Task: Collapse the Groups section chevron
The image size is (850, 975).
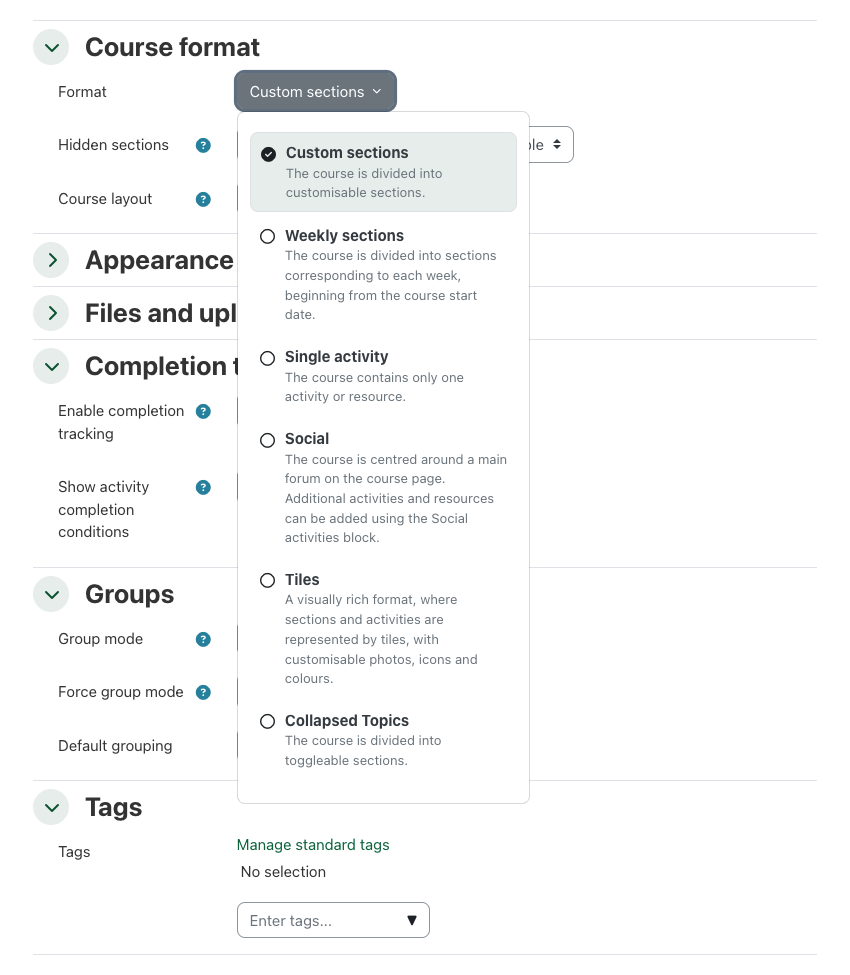Action: 51,594
